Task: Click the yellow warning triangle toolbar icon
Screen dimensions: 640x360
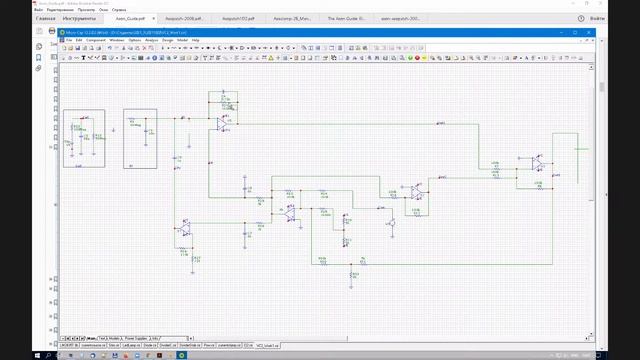Action: pos(271,58)
